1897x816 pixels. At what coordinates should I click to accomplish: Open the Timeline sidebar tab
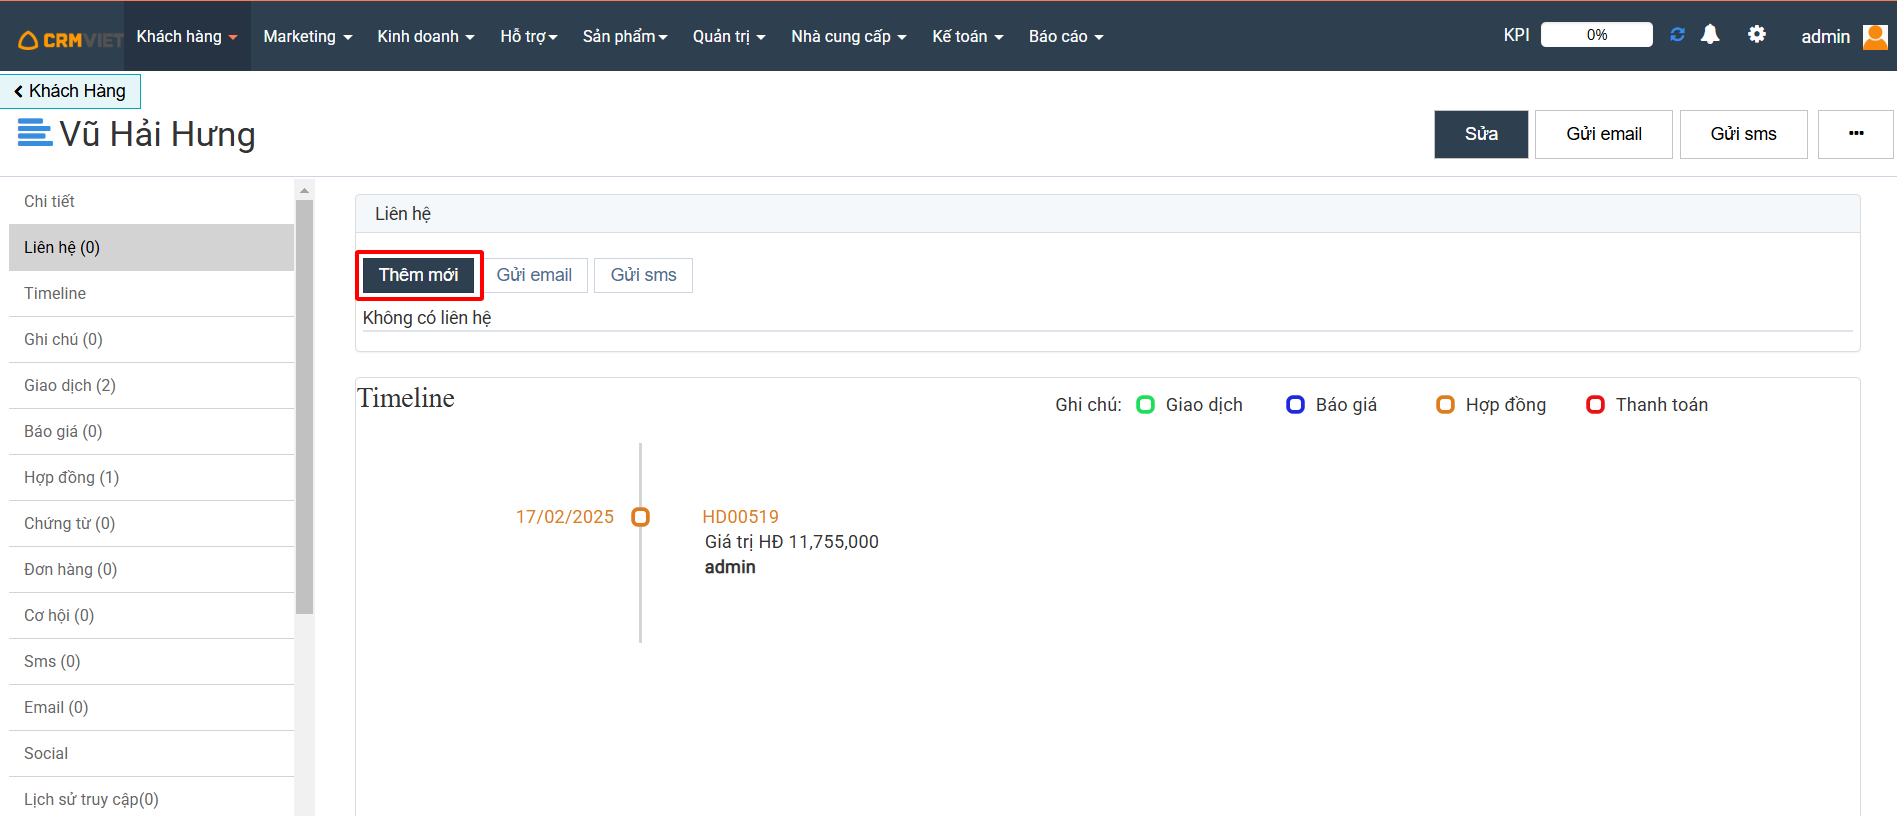point(151,293)
